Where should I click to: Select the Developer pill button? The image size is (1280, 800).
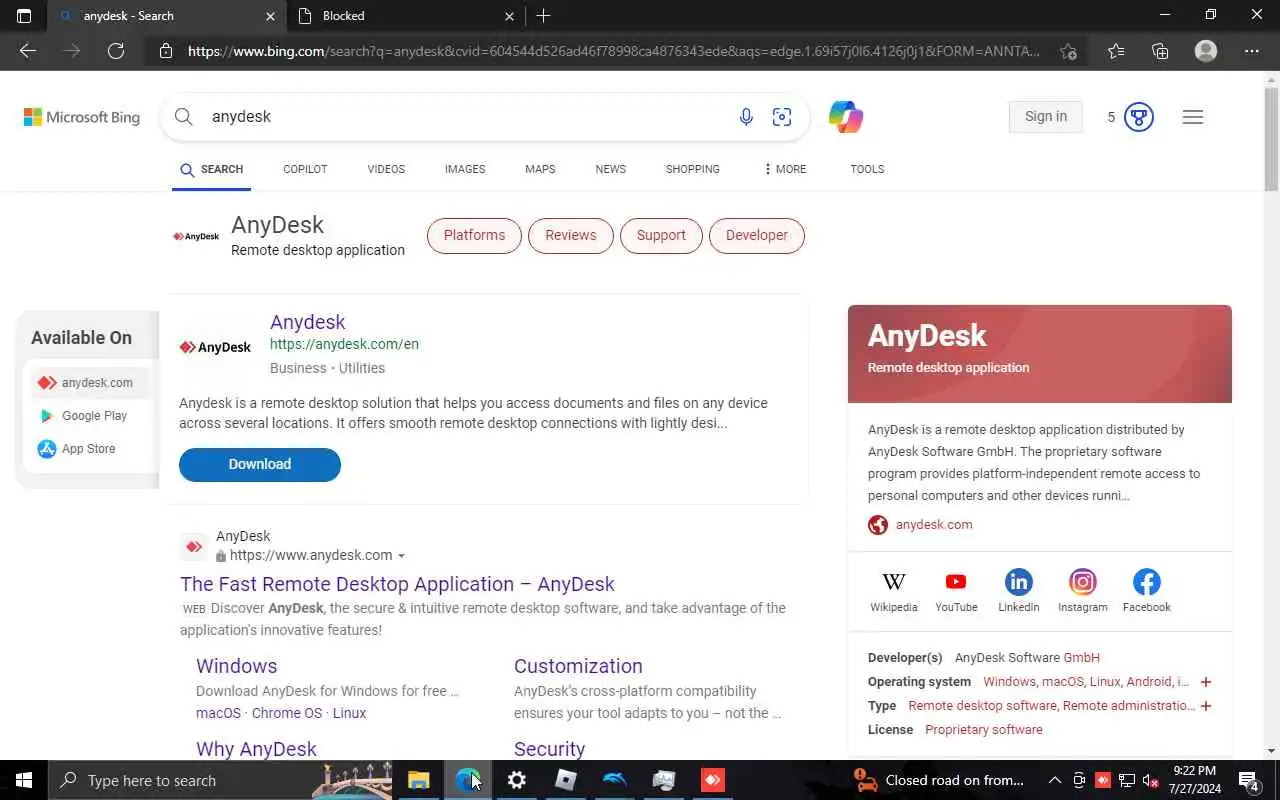point(757,235)
